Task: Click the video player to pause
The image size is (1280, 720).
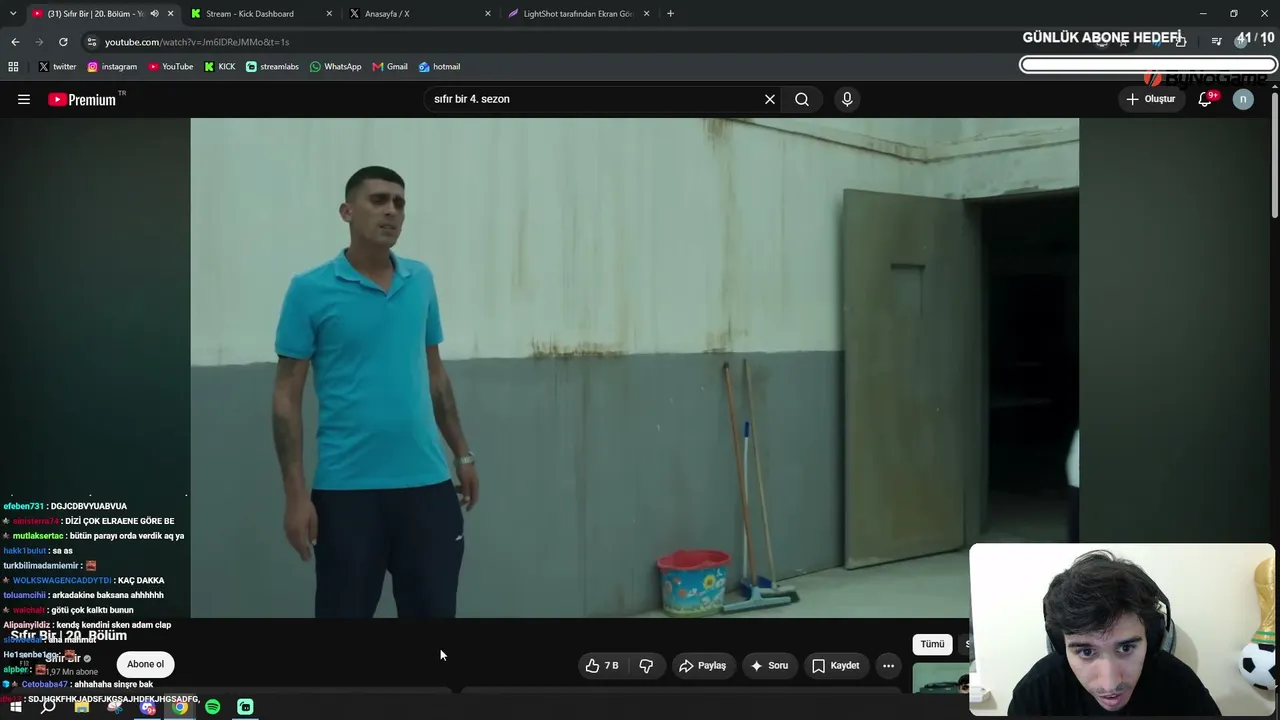Action: pyautogui.click(x=634, y=368)
